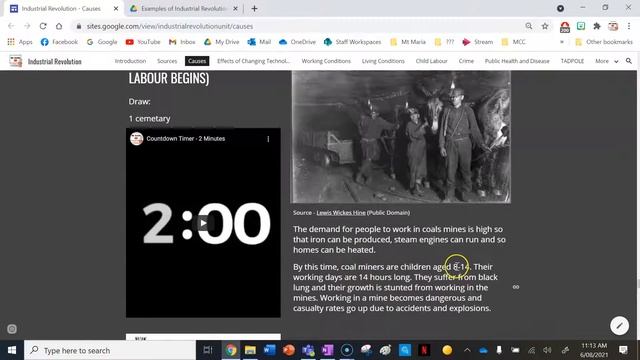Select the Causes page tab
This screenshot has width=640, height=360.
[x=197, y=61]
